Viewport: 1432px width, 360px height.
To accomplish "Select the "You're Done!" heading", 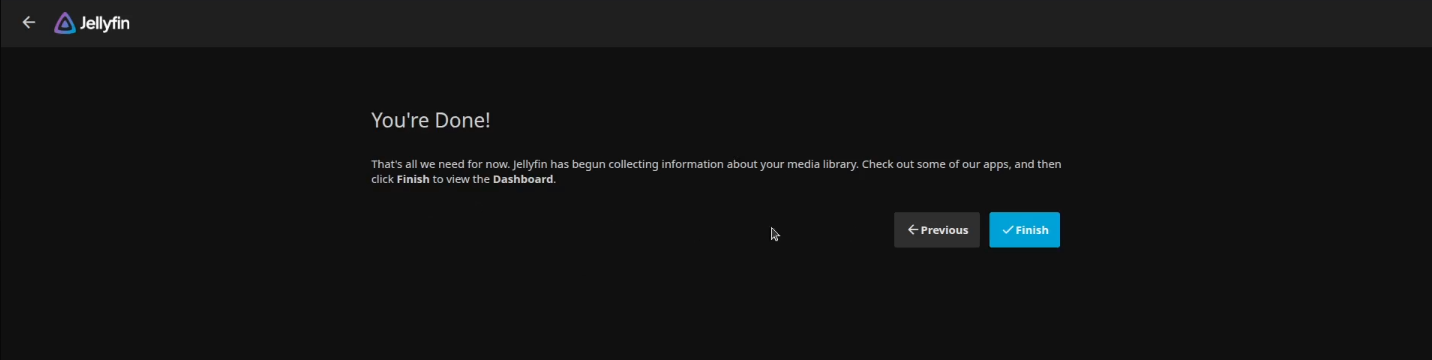I will point(431,121).
